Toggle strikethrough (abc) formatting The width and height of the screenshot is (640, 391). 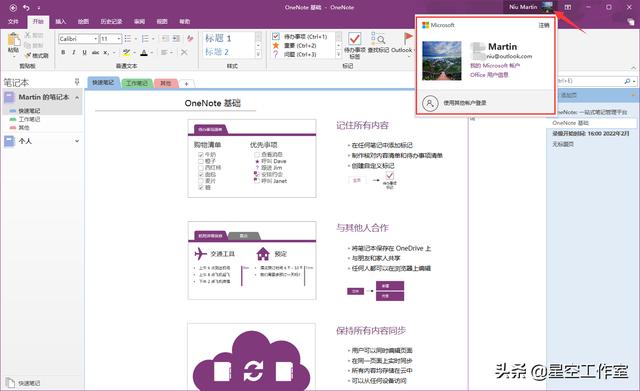(x=96, y=52)
